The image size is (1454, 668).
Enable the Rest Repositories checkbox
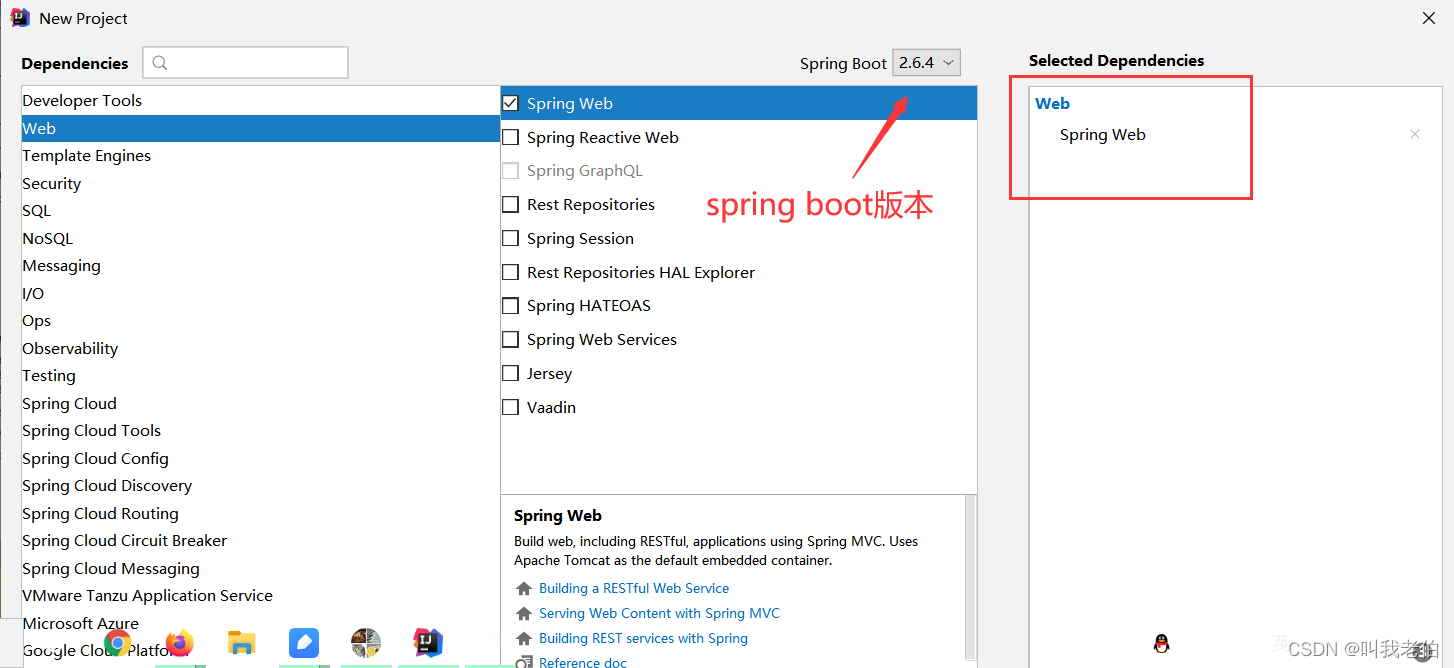(510, 205)
